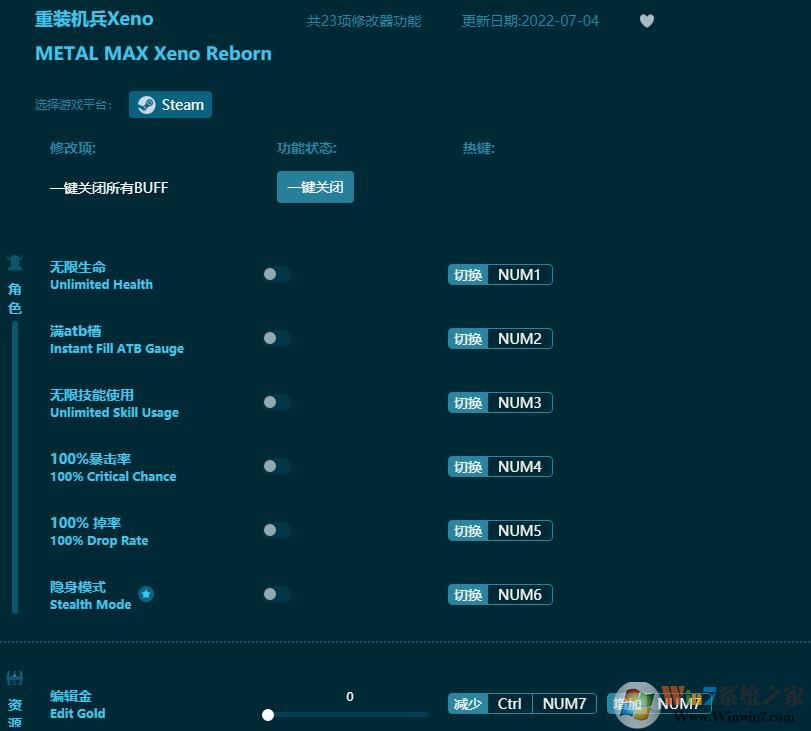Click the NUM5 hotkey box
811x731 pixels.
pos(519,531)
